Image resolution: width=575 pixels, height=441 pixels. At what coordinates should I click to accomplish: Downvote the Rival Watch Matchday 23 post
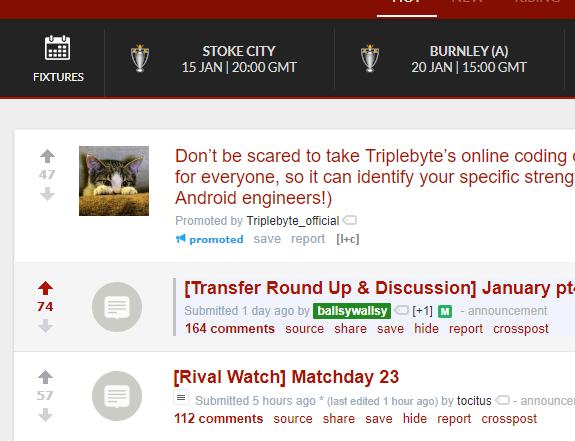(x=45, y=415)
